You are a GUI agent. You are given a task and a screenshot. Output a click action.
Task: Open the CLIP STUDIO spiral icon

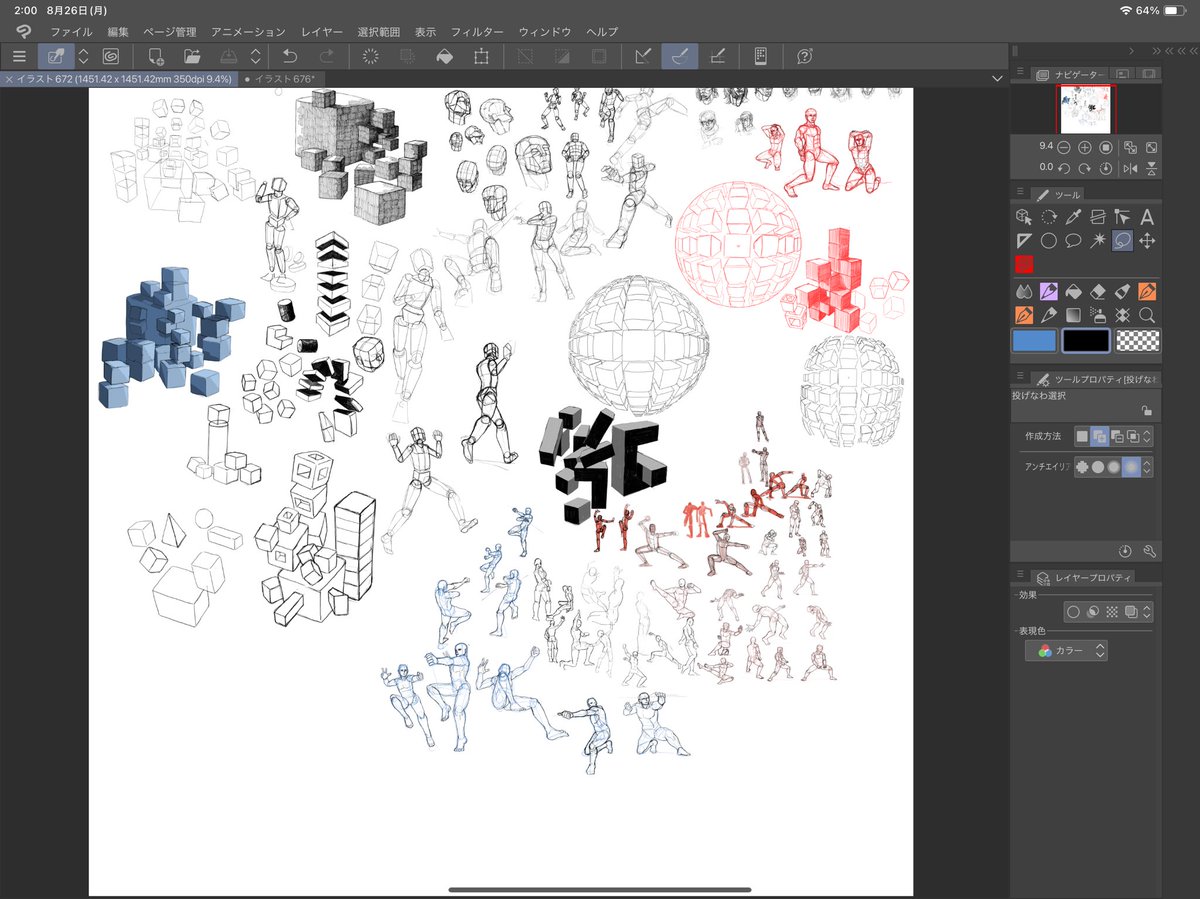pyautogui.click(x=111, y=57)
